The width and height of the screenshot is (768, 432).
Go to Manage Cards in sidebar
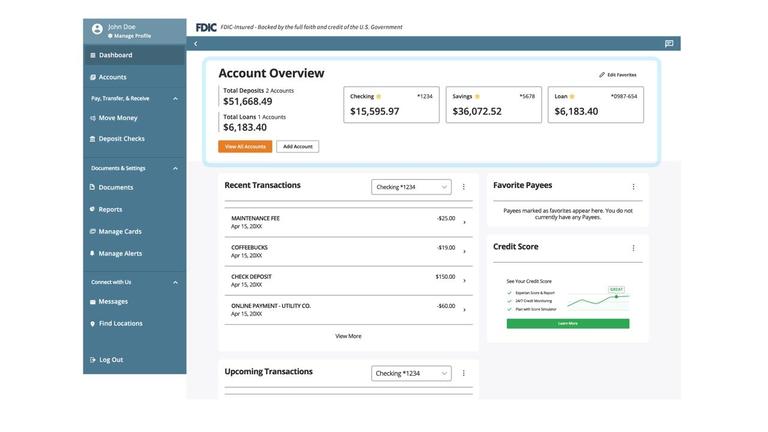click(120, 232)
